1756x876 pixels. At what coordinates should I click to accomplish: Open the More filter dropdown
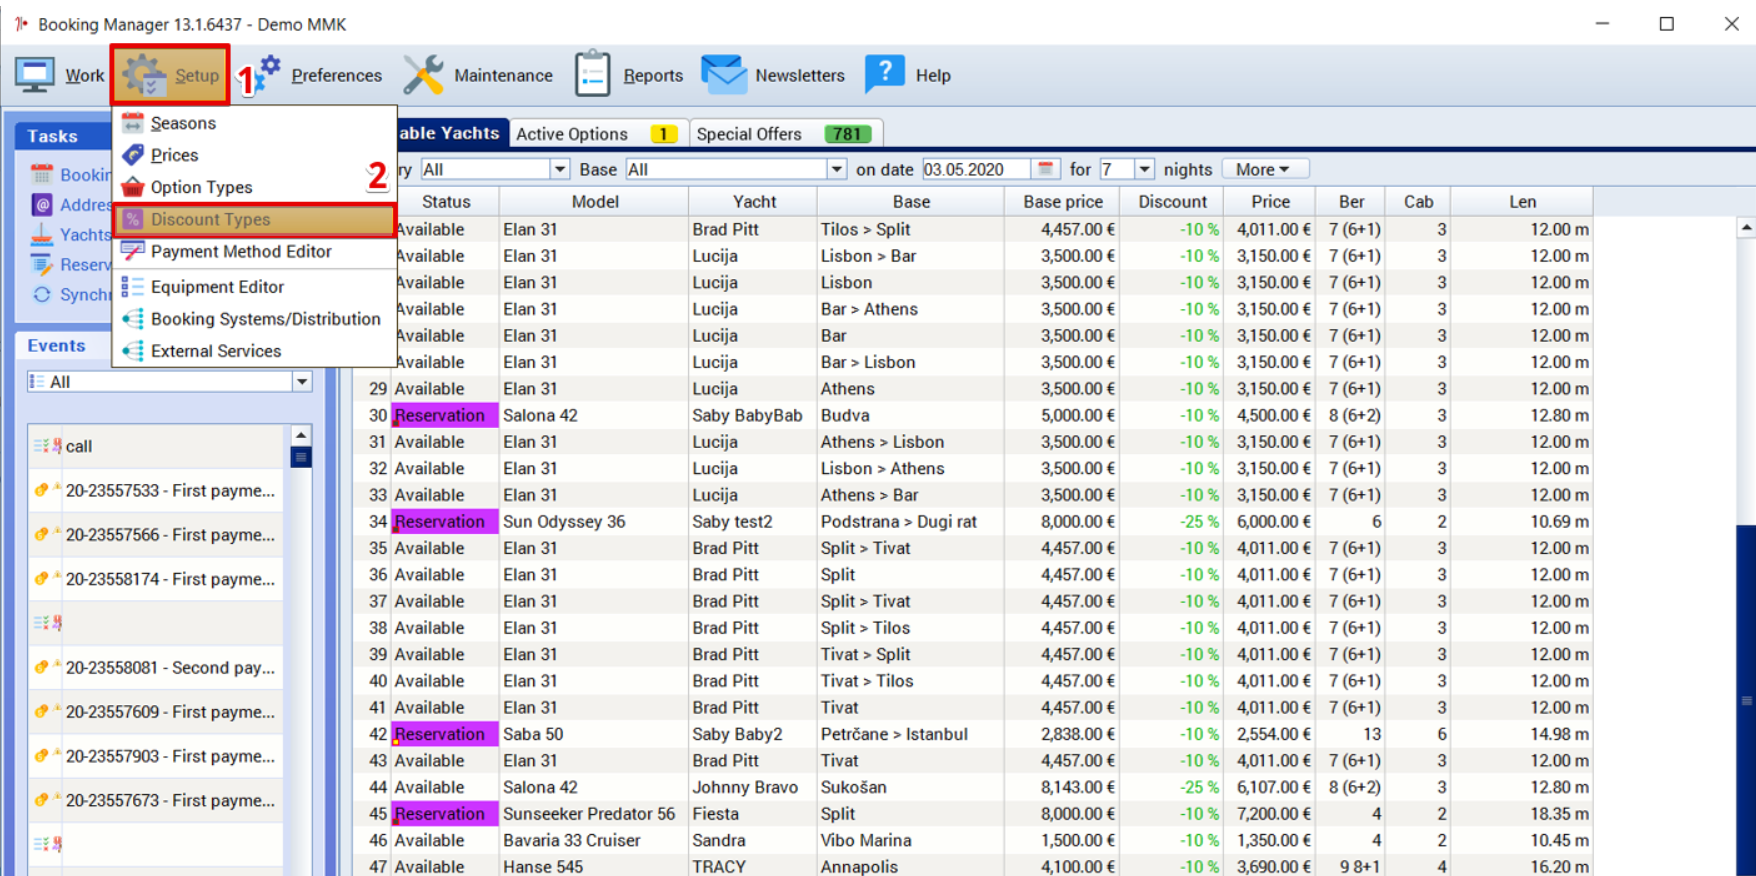click(1264, 169)
